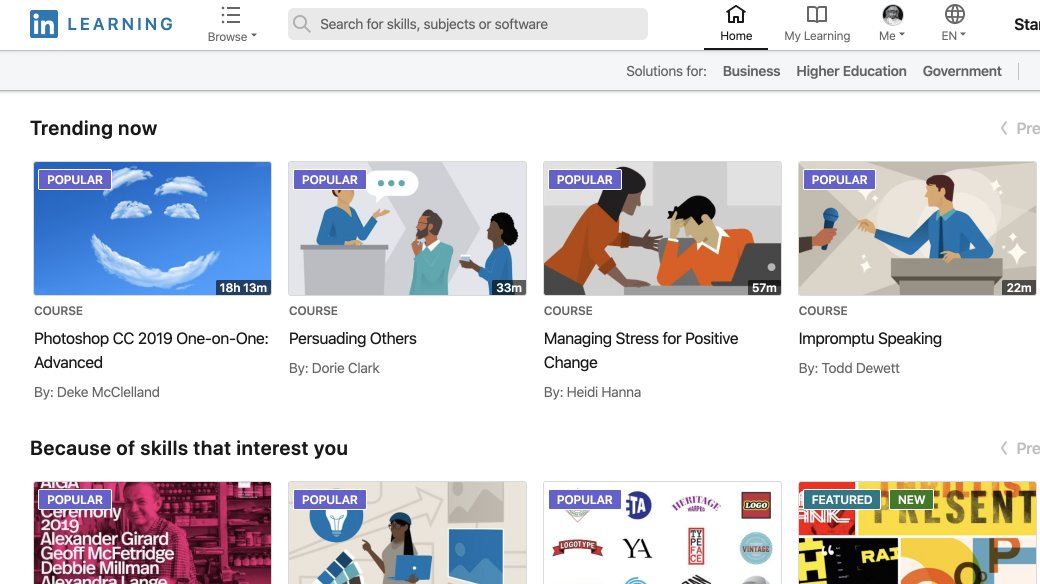The width and height of the screenshot is (1040, 584).
Task: Select the My Learning tab label
Action: pos(817,36)
